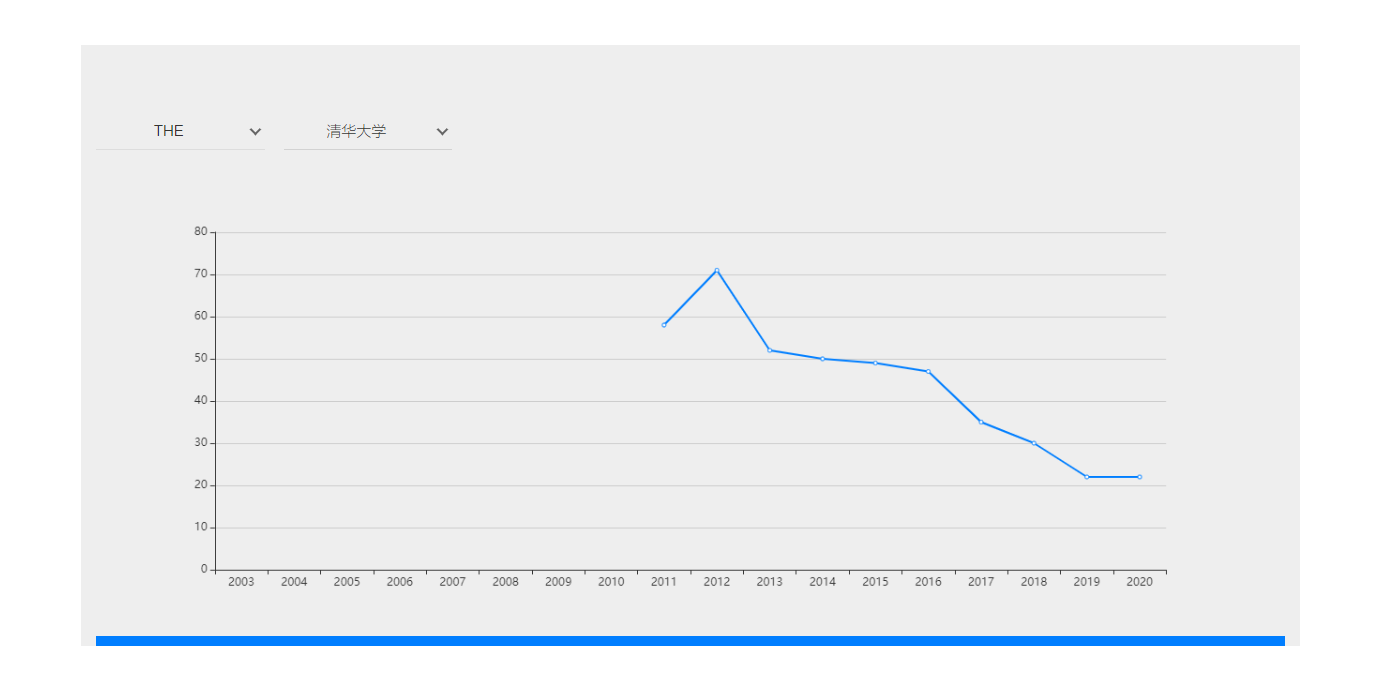Select the 2014 data point marker

(x=822, y=358)
